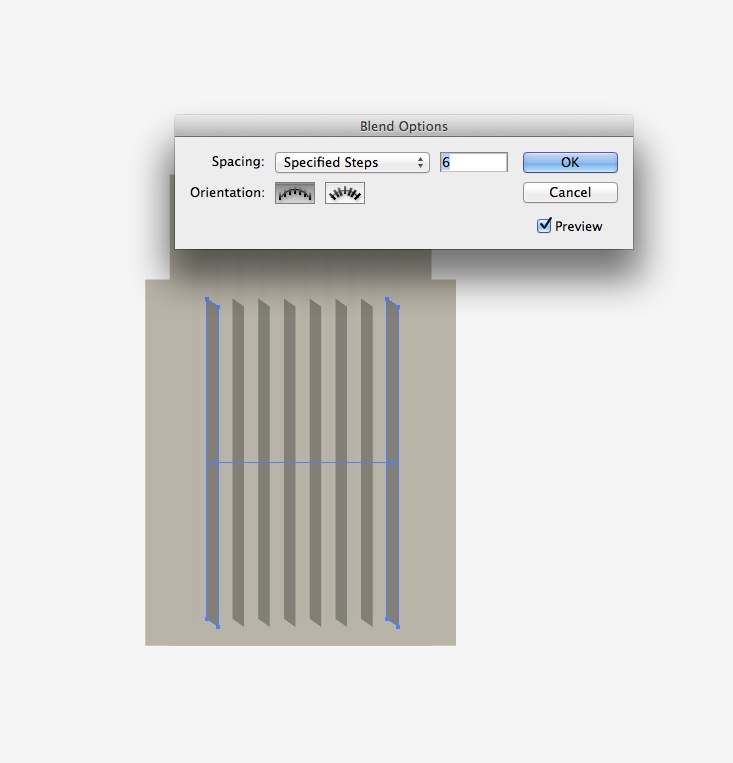Toggle the Preview checkbox

(544, 226)
